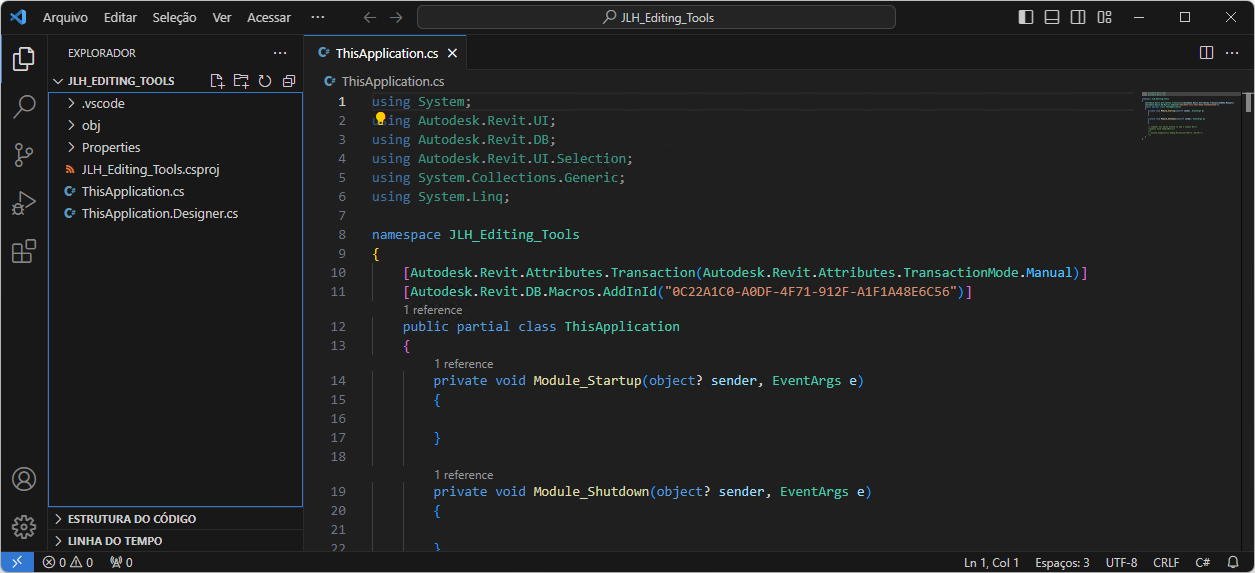Click the VS Code logo icon
1255x573 pixels.
point(18,17)
